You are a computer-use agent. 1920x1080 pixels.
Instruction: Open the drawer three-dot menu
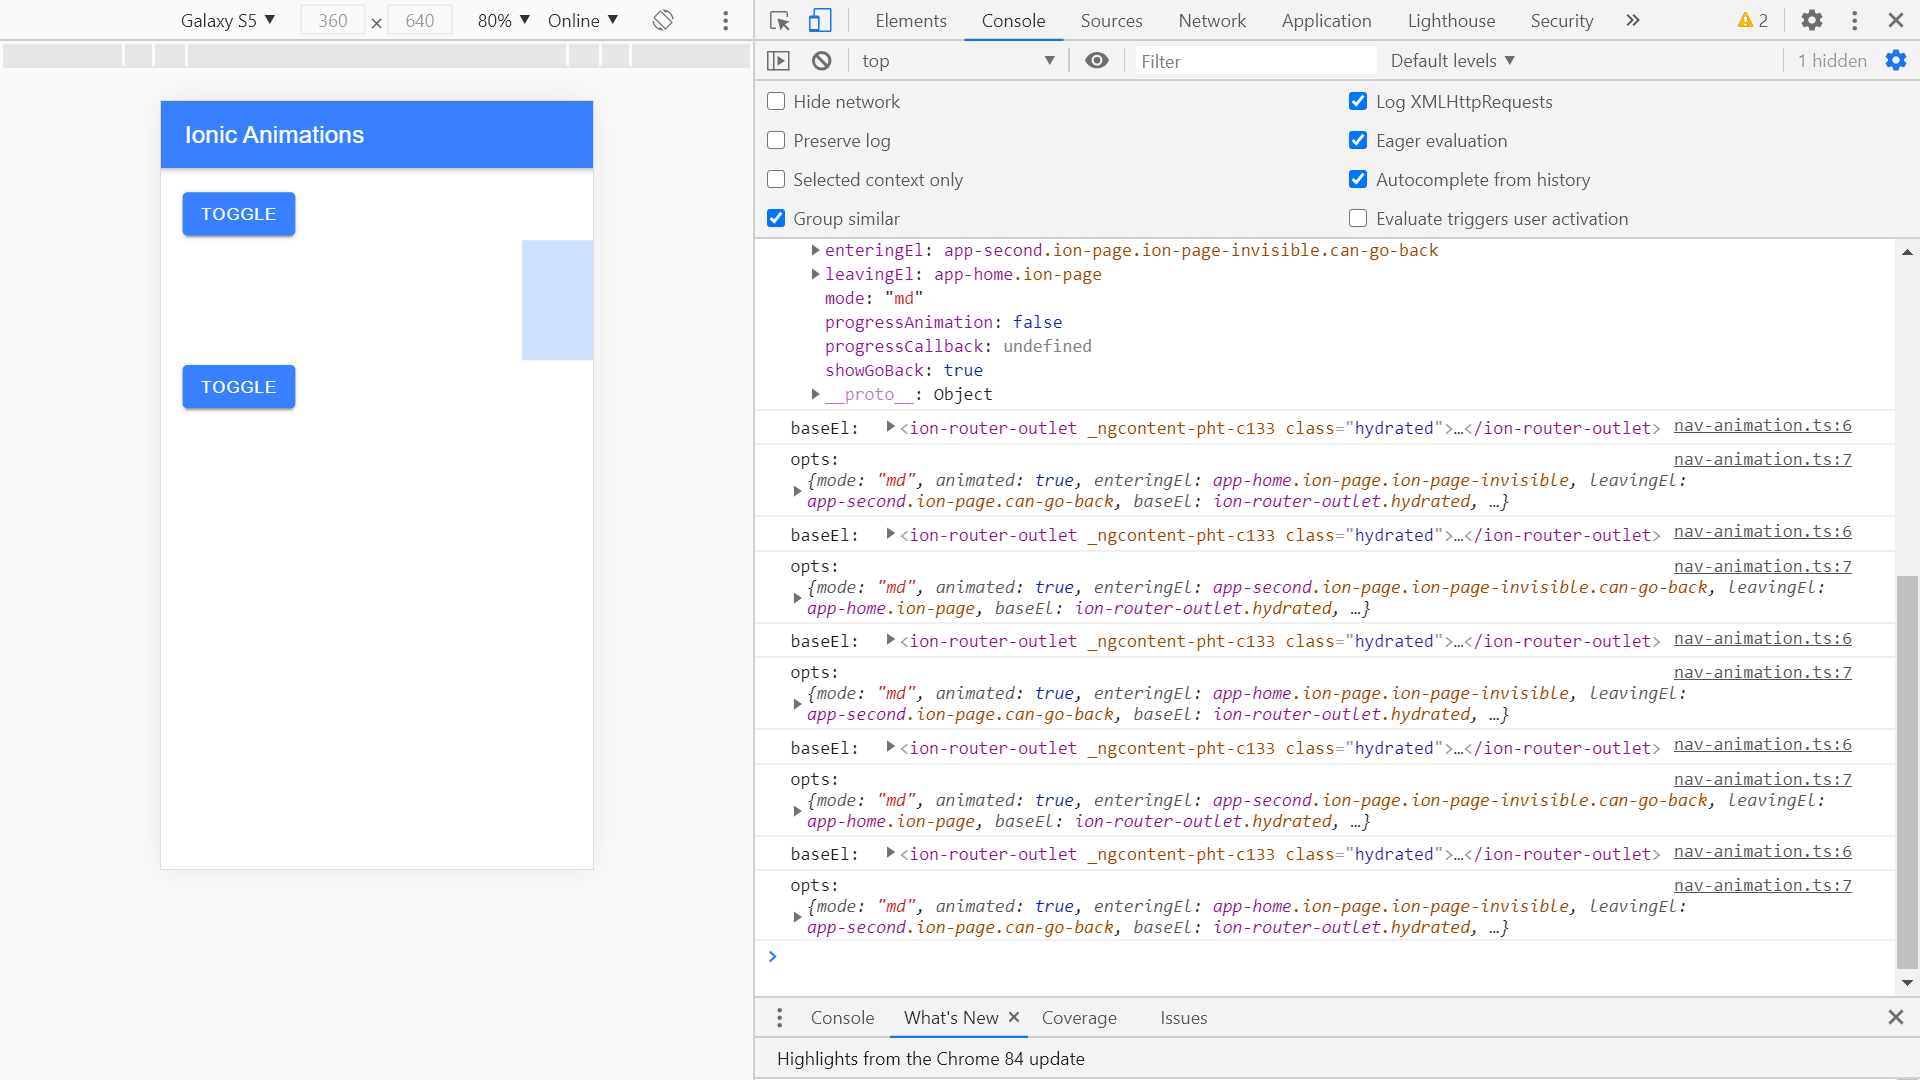(780, 1018)
